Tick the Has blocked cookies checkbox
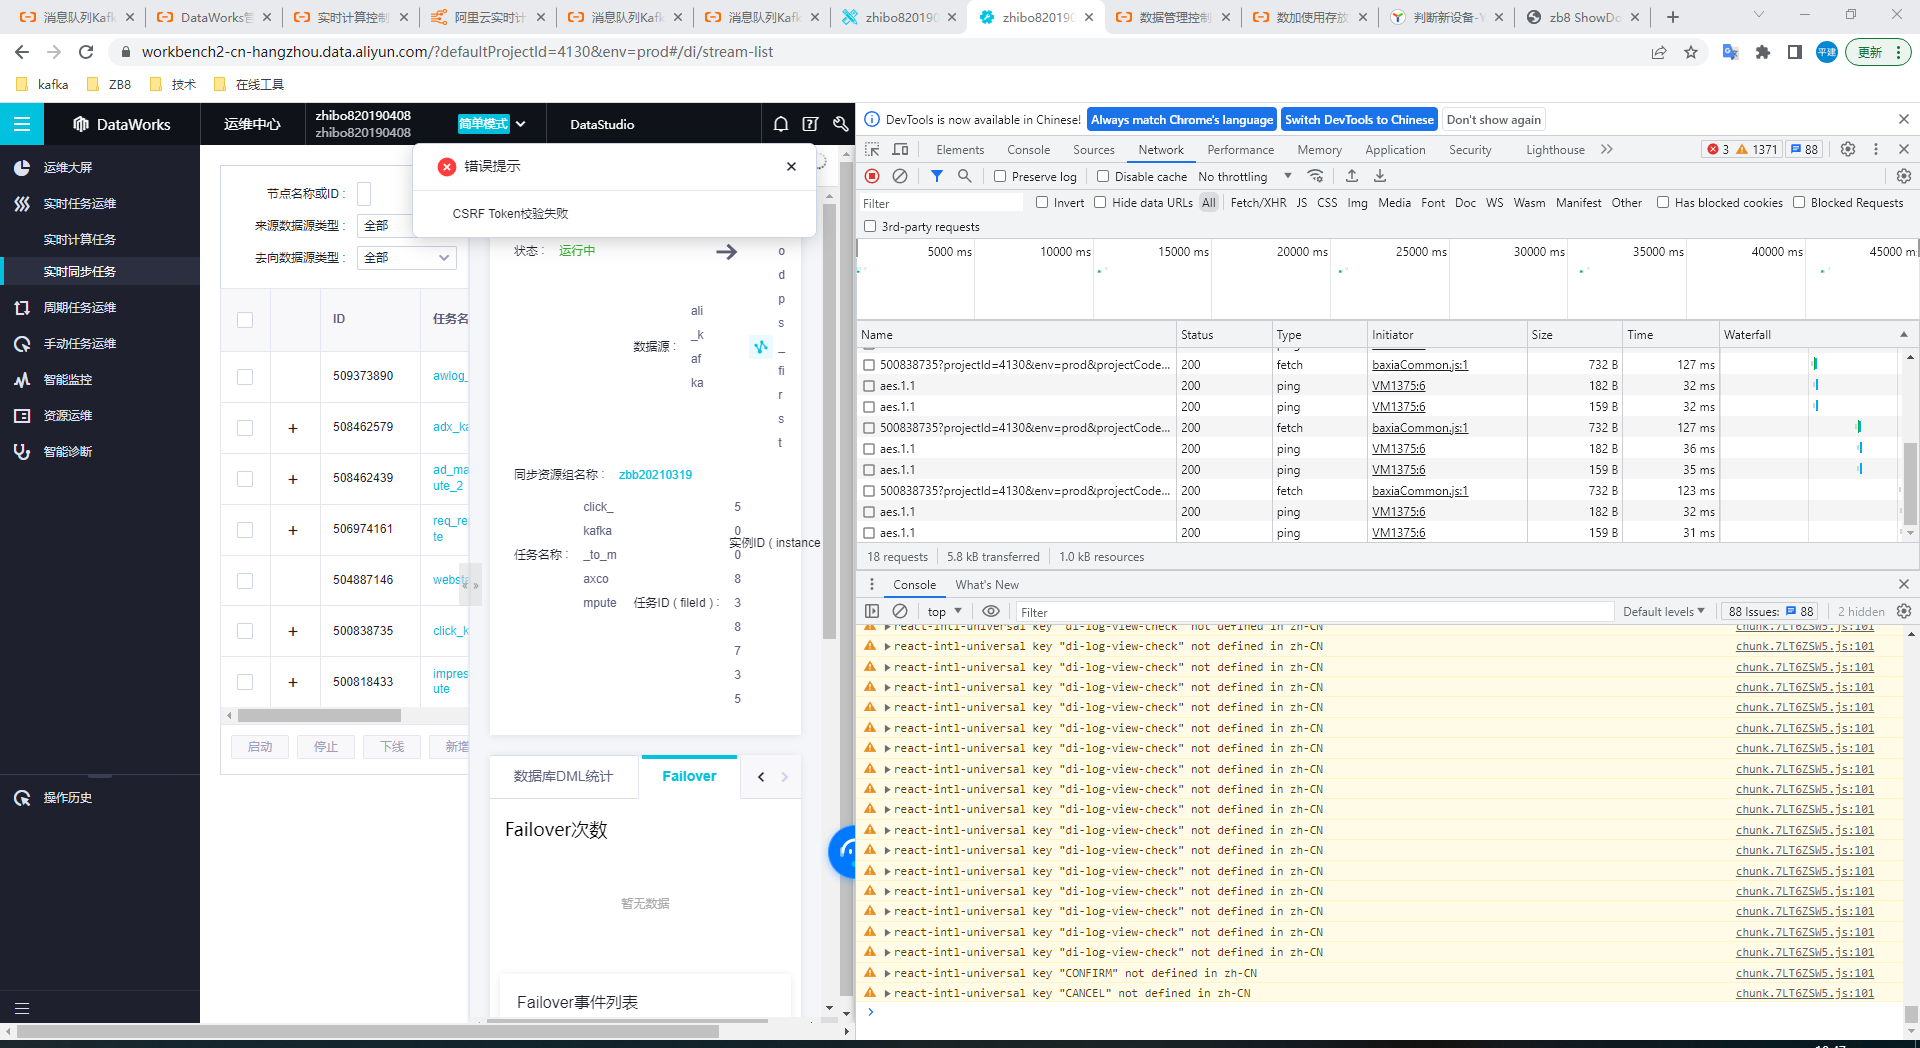Image resolution: width=1920 pixels, height=1048 pixels. pos(1663,202)
